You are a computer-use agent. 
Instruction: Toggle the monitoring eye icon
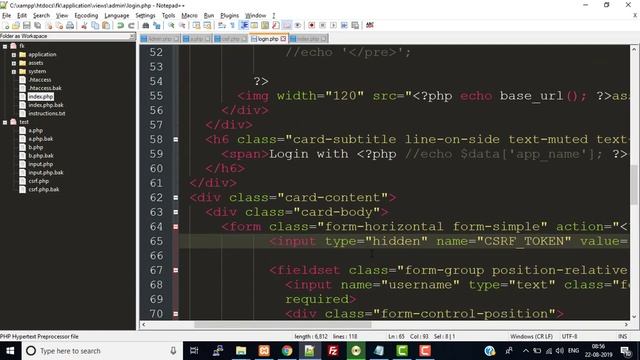coord(298,25)
